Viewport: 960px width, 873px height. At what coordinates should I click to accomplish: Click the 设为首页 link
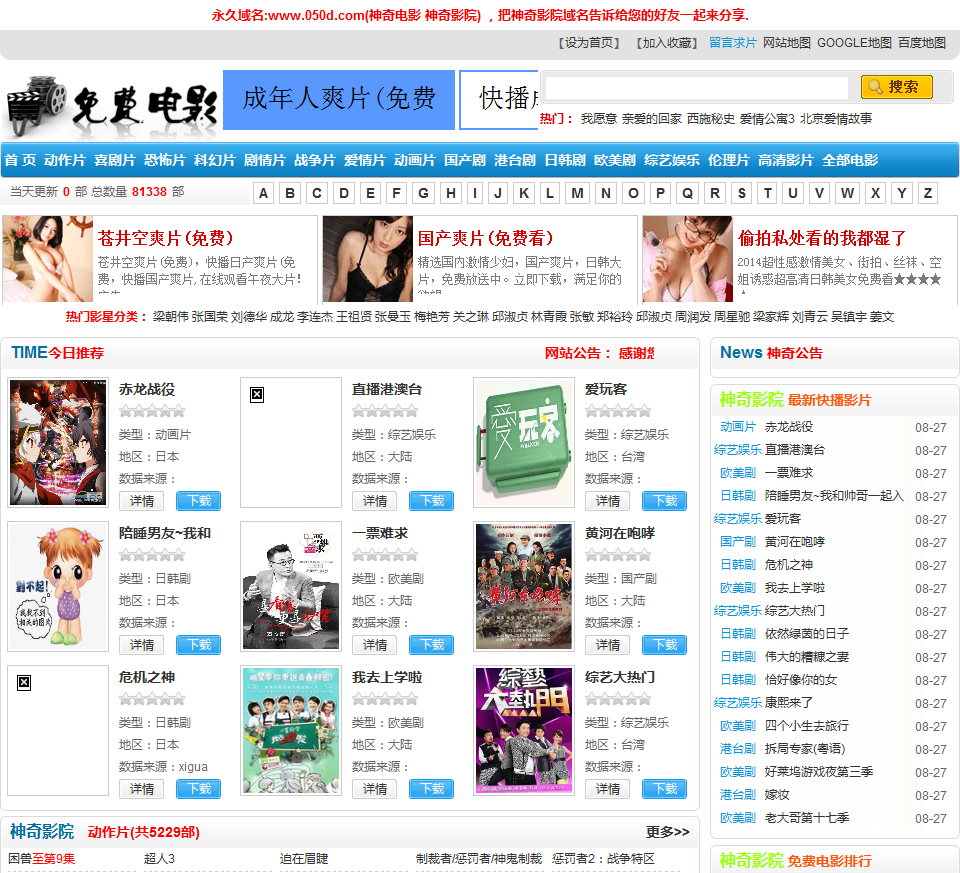pyautogui.click(x=589, y=43)
